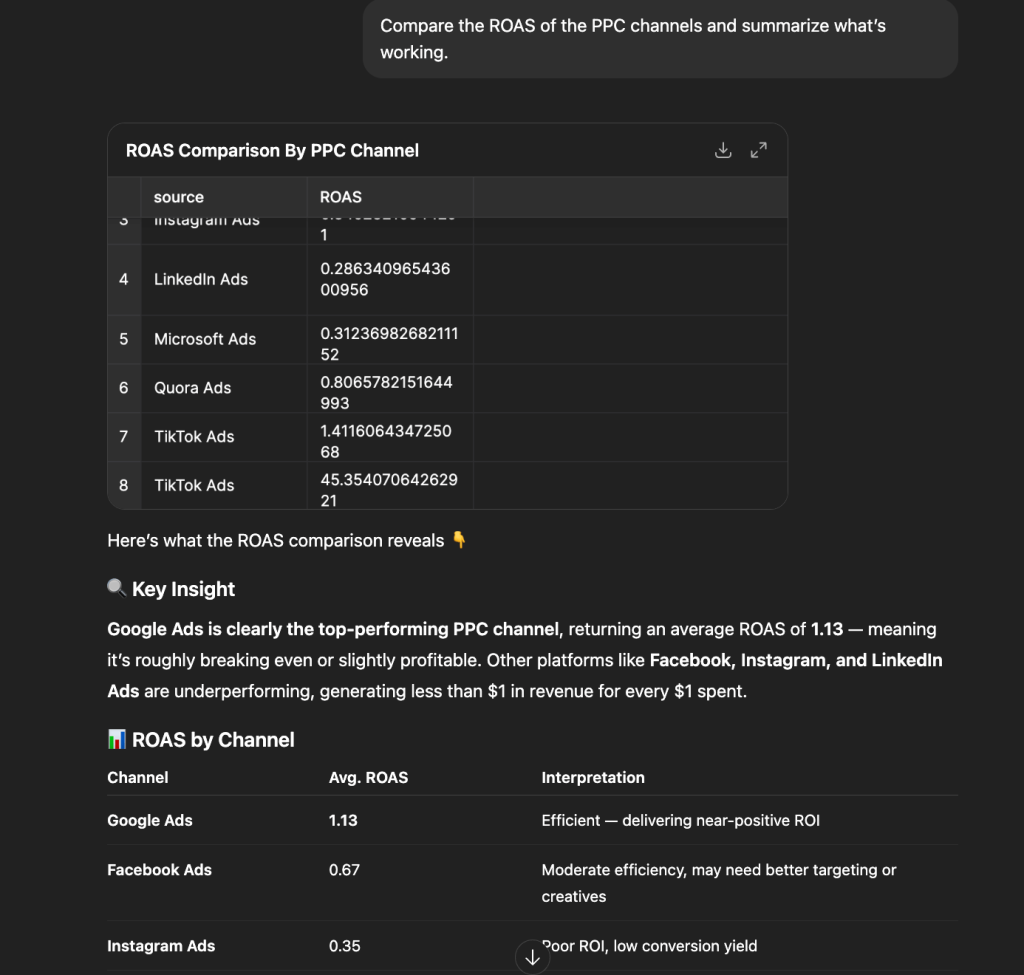
Task: Click row number 5 next to Microsoft Ads
Action: (124, 339)
